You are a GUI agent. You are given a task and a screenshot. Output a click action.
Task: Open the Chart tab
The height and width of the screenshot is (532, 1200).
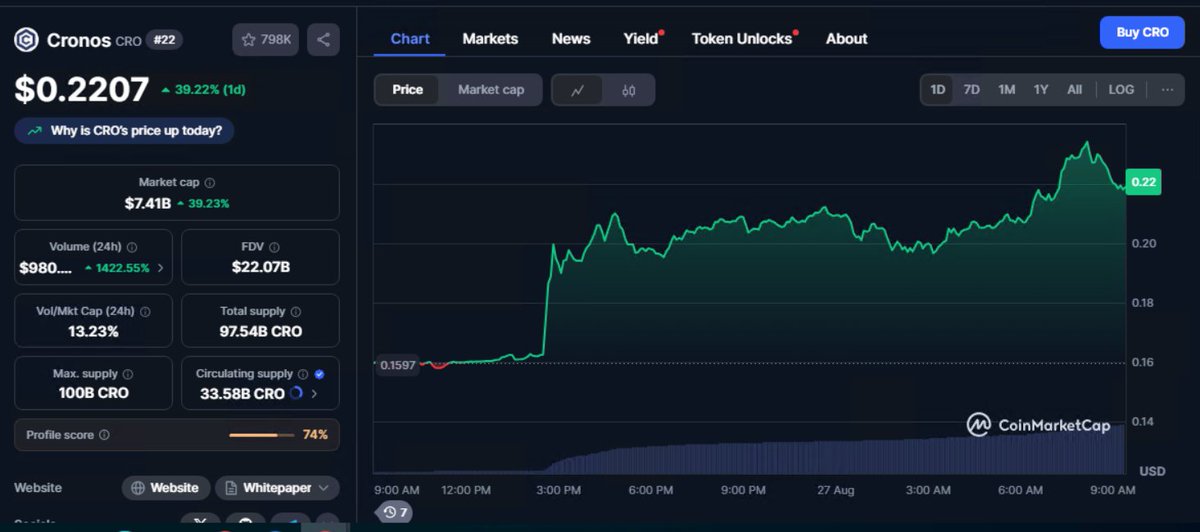410,39
